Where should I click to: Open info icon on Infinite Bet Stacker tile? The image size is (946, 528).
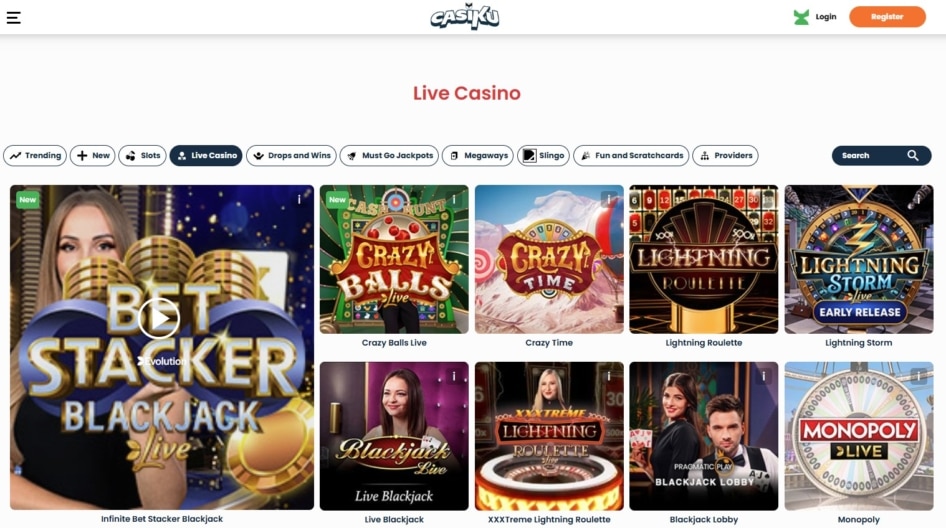click(299, 199)
